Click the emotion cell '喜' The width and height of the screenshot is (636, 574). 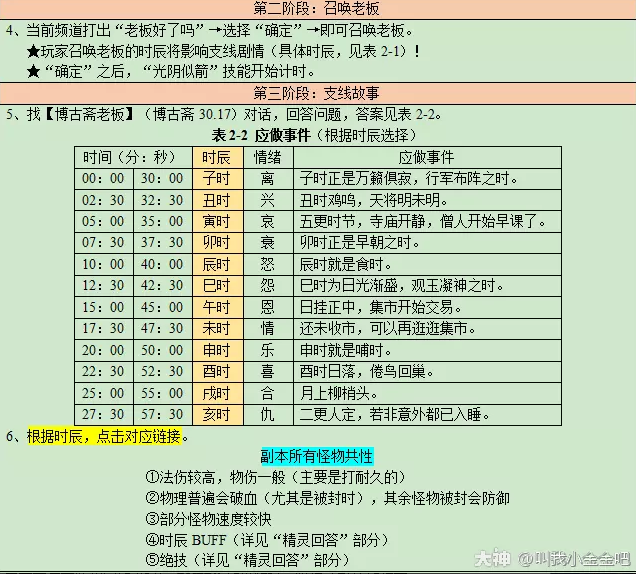268,372
